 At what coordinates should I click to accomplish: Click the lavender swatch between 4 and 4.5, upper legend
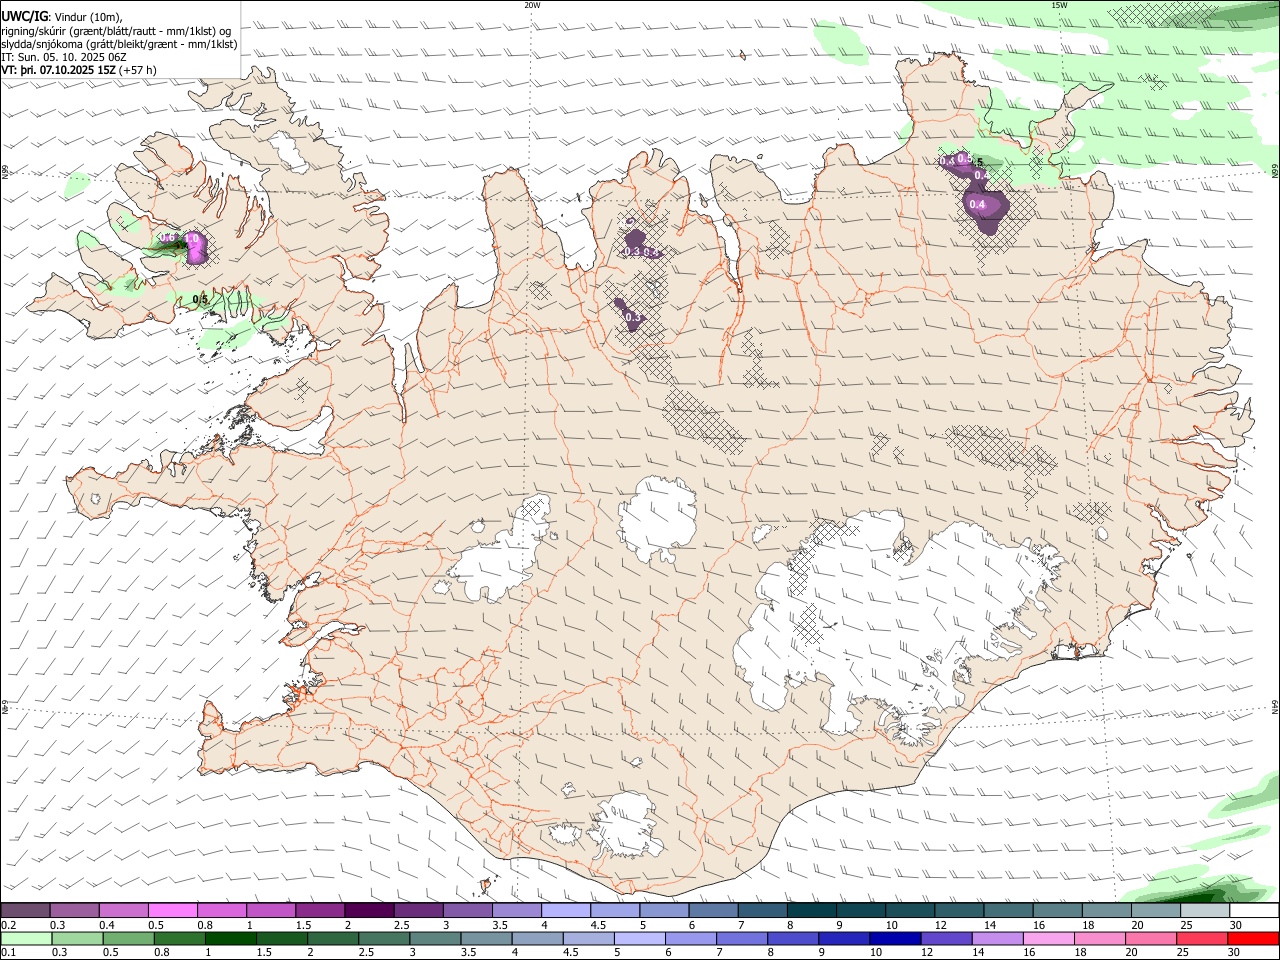coord(566,911)
